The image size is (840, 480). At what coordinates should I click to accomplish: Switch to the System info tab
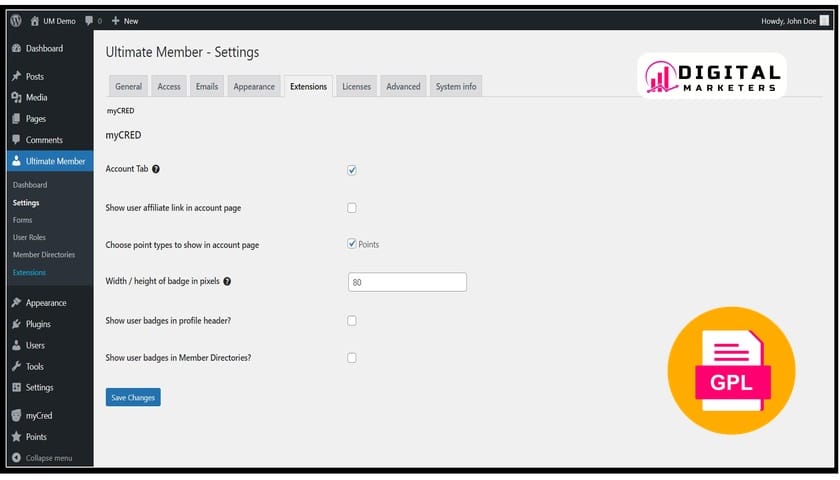456,86
